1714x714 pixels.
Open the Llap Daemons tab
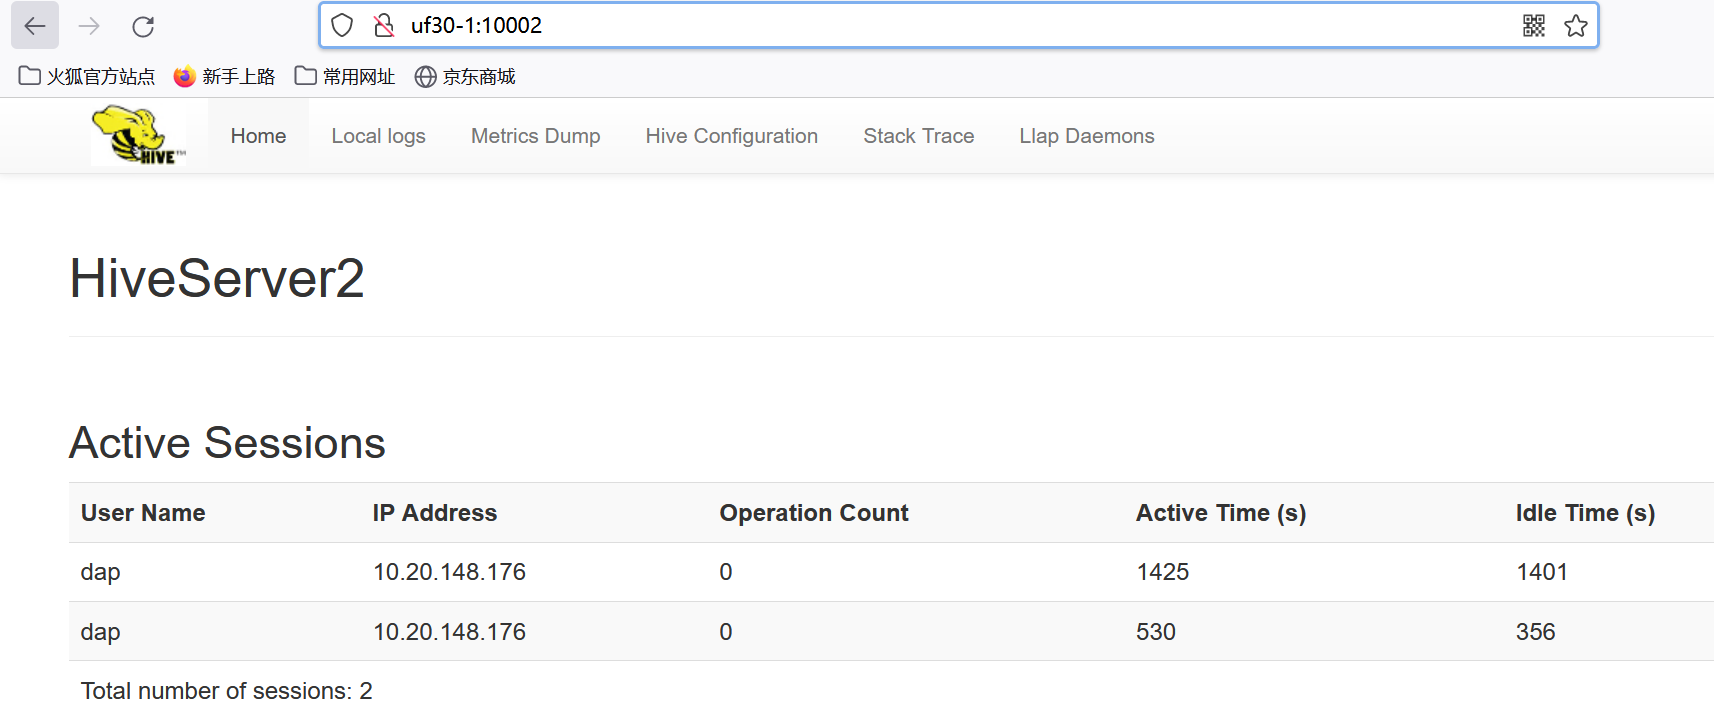(x=1086, y=136)
